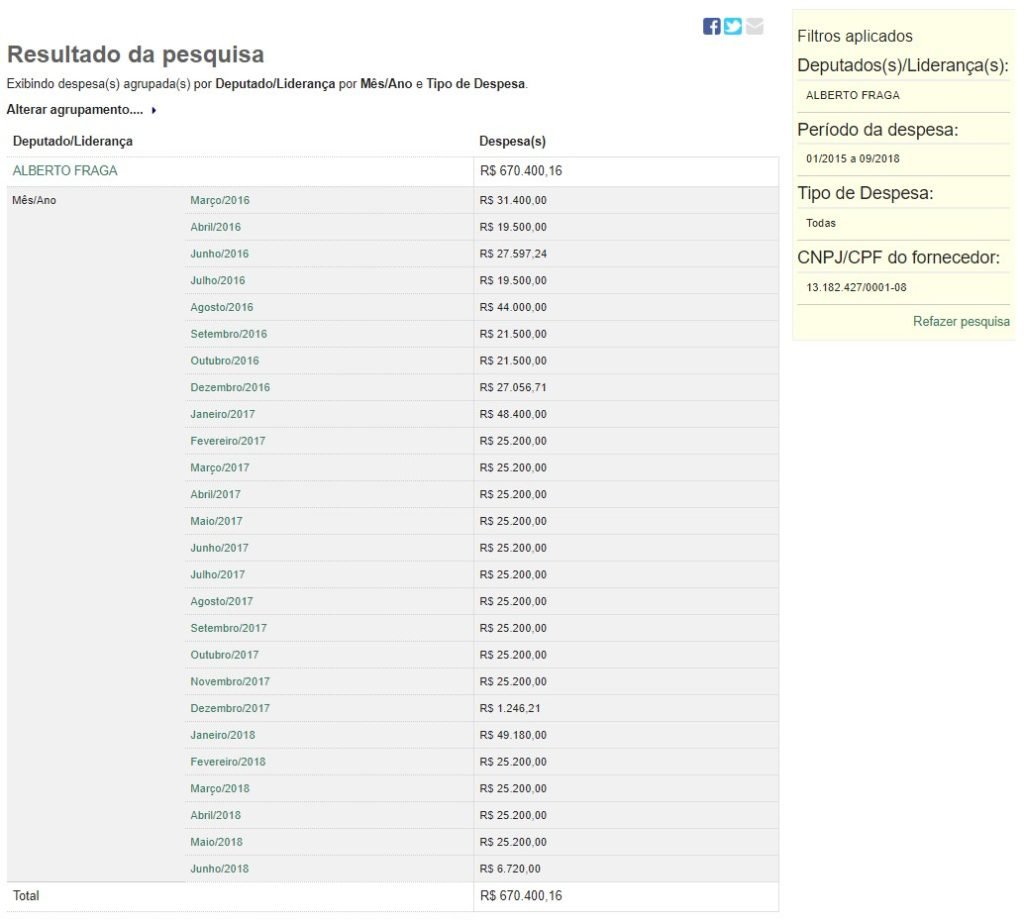The image size is (1024, 924).
Task: Open Setembro/2016 expenses
Action: [x=229, y=334]
